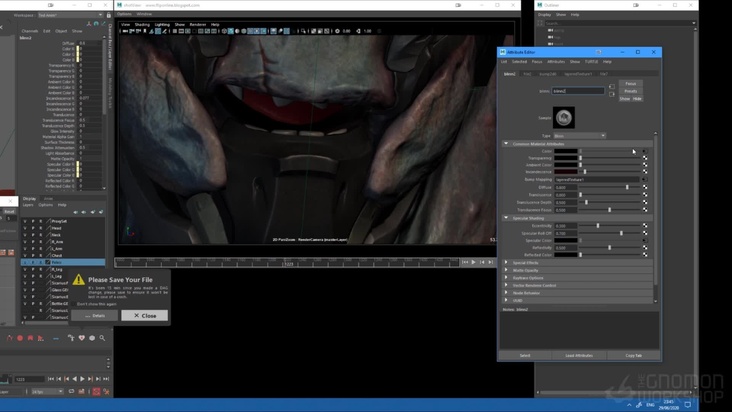732x412 pixels.
Task: Open the 24 fps frame rate dropdown
Action: point(47,391)
